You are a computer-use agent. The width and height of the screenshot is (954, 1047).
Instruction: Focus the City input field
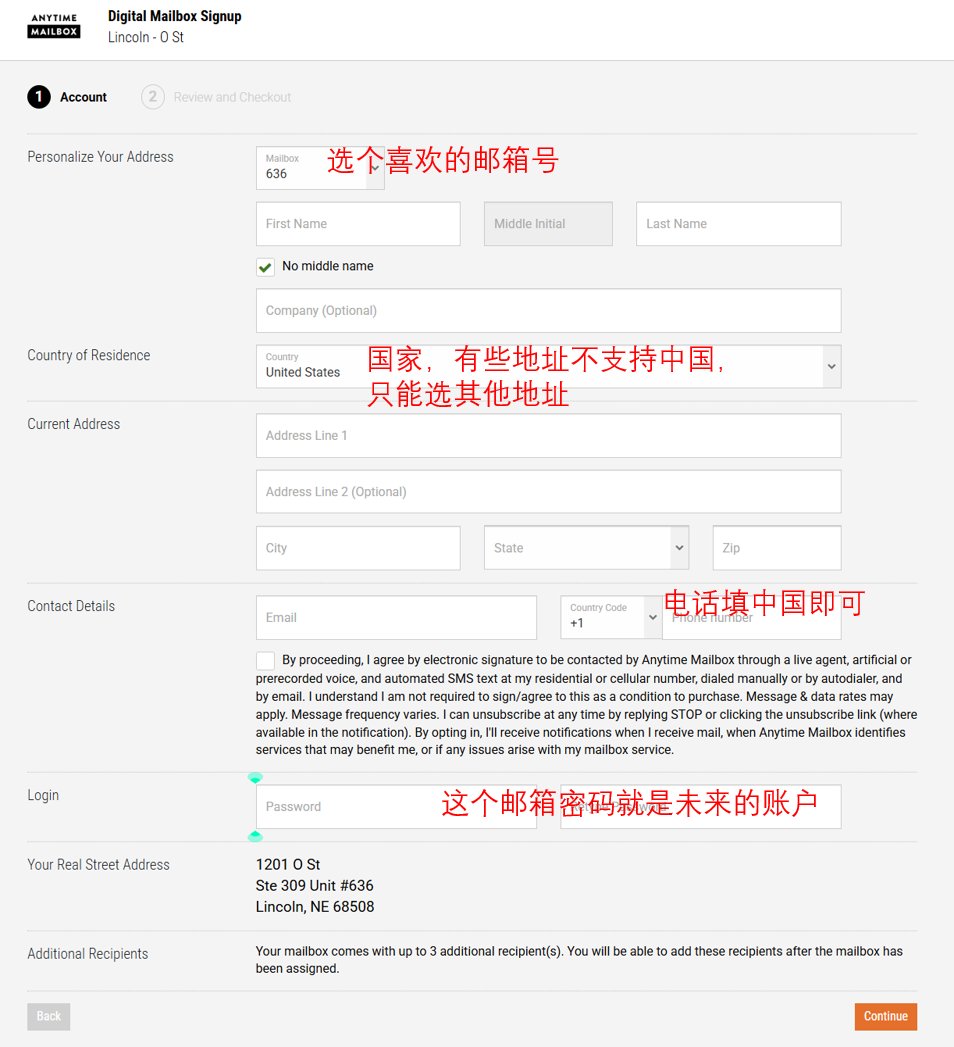click(x=358, y=548)
